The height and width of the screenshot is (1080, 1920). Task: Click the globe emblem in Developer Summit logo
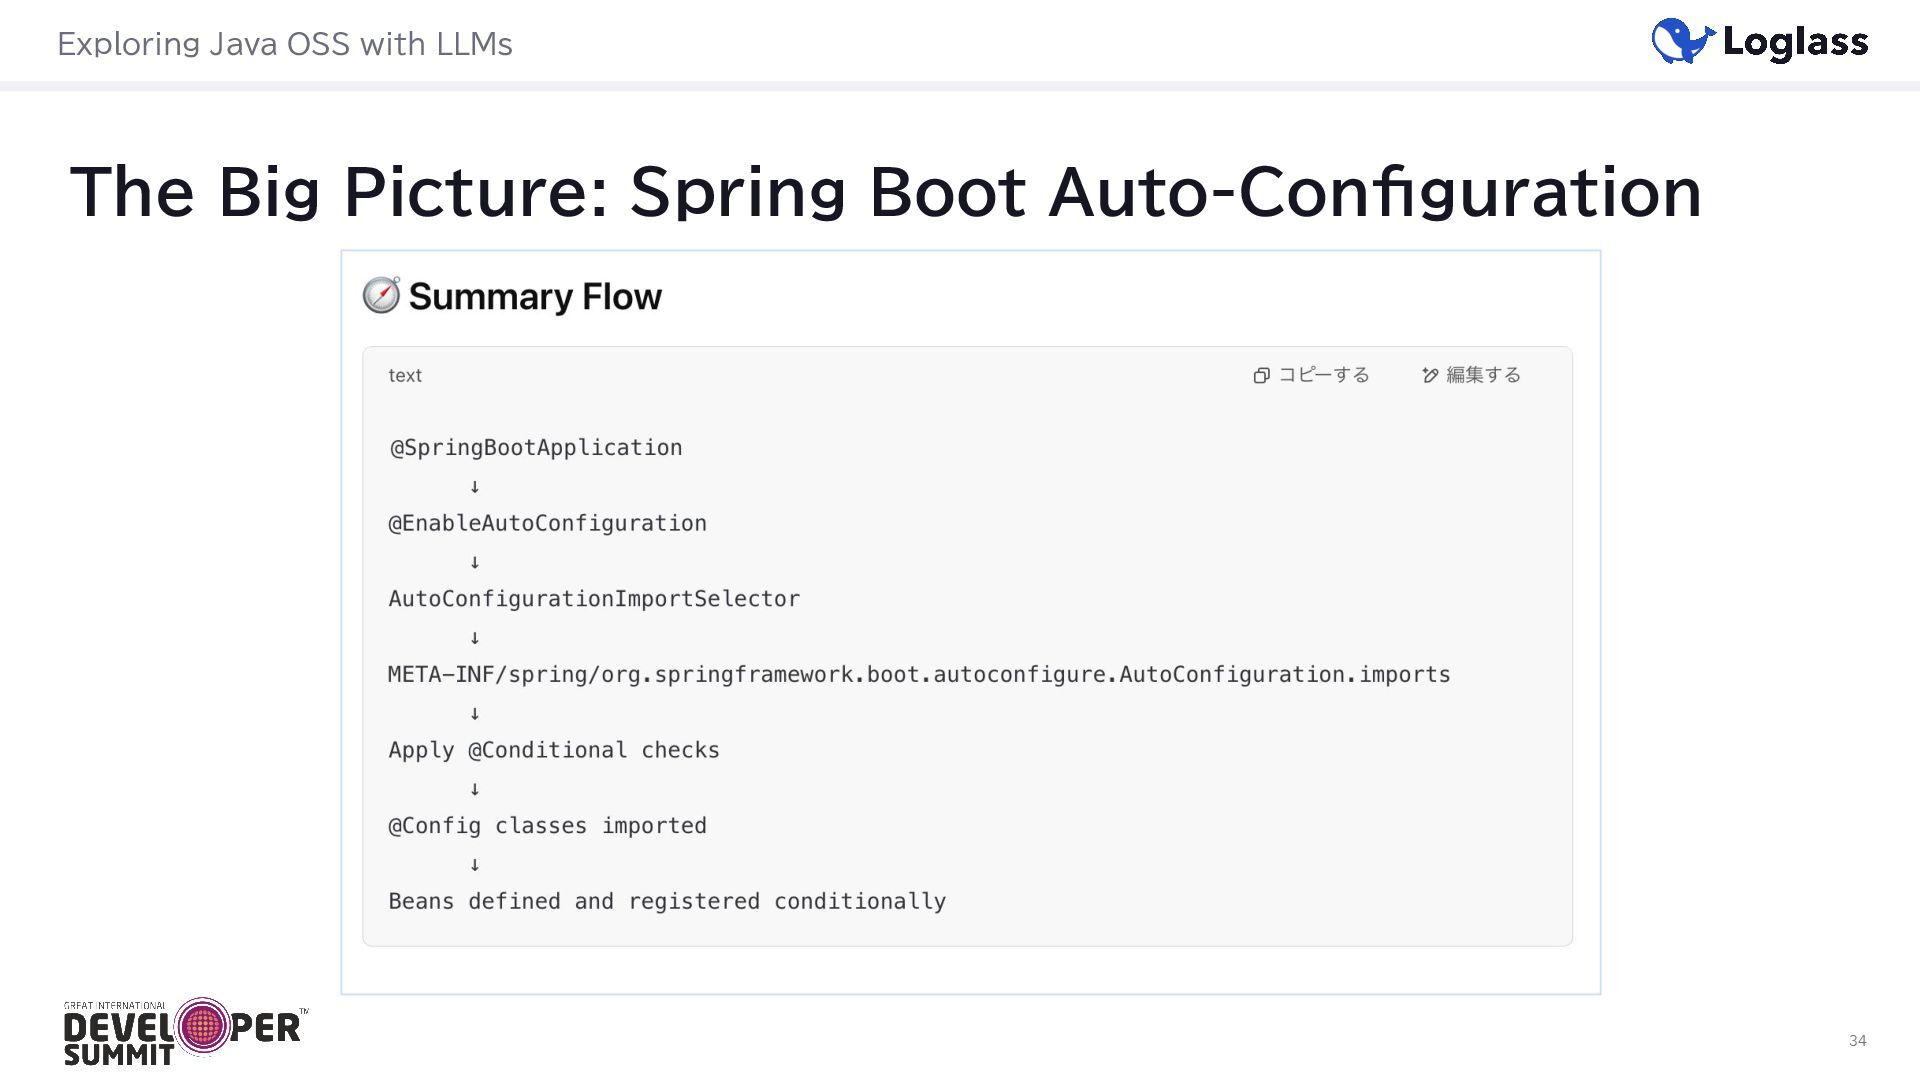pos(203,1025)
